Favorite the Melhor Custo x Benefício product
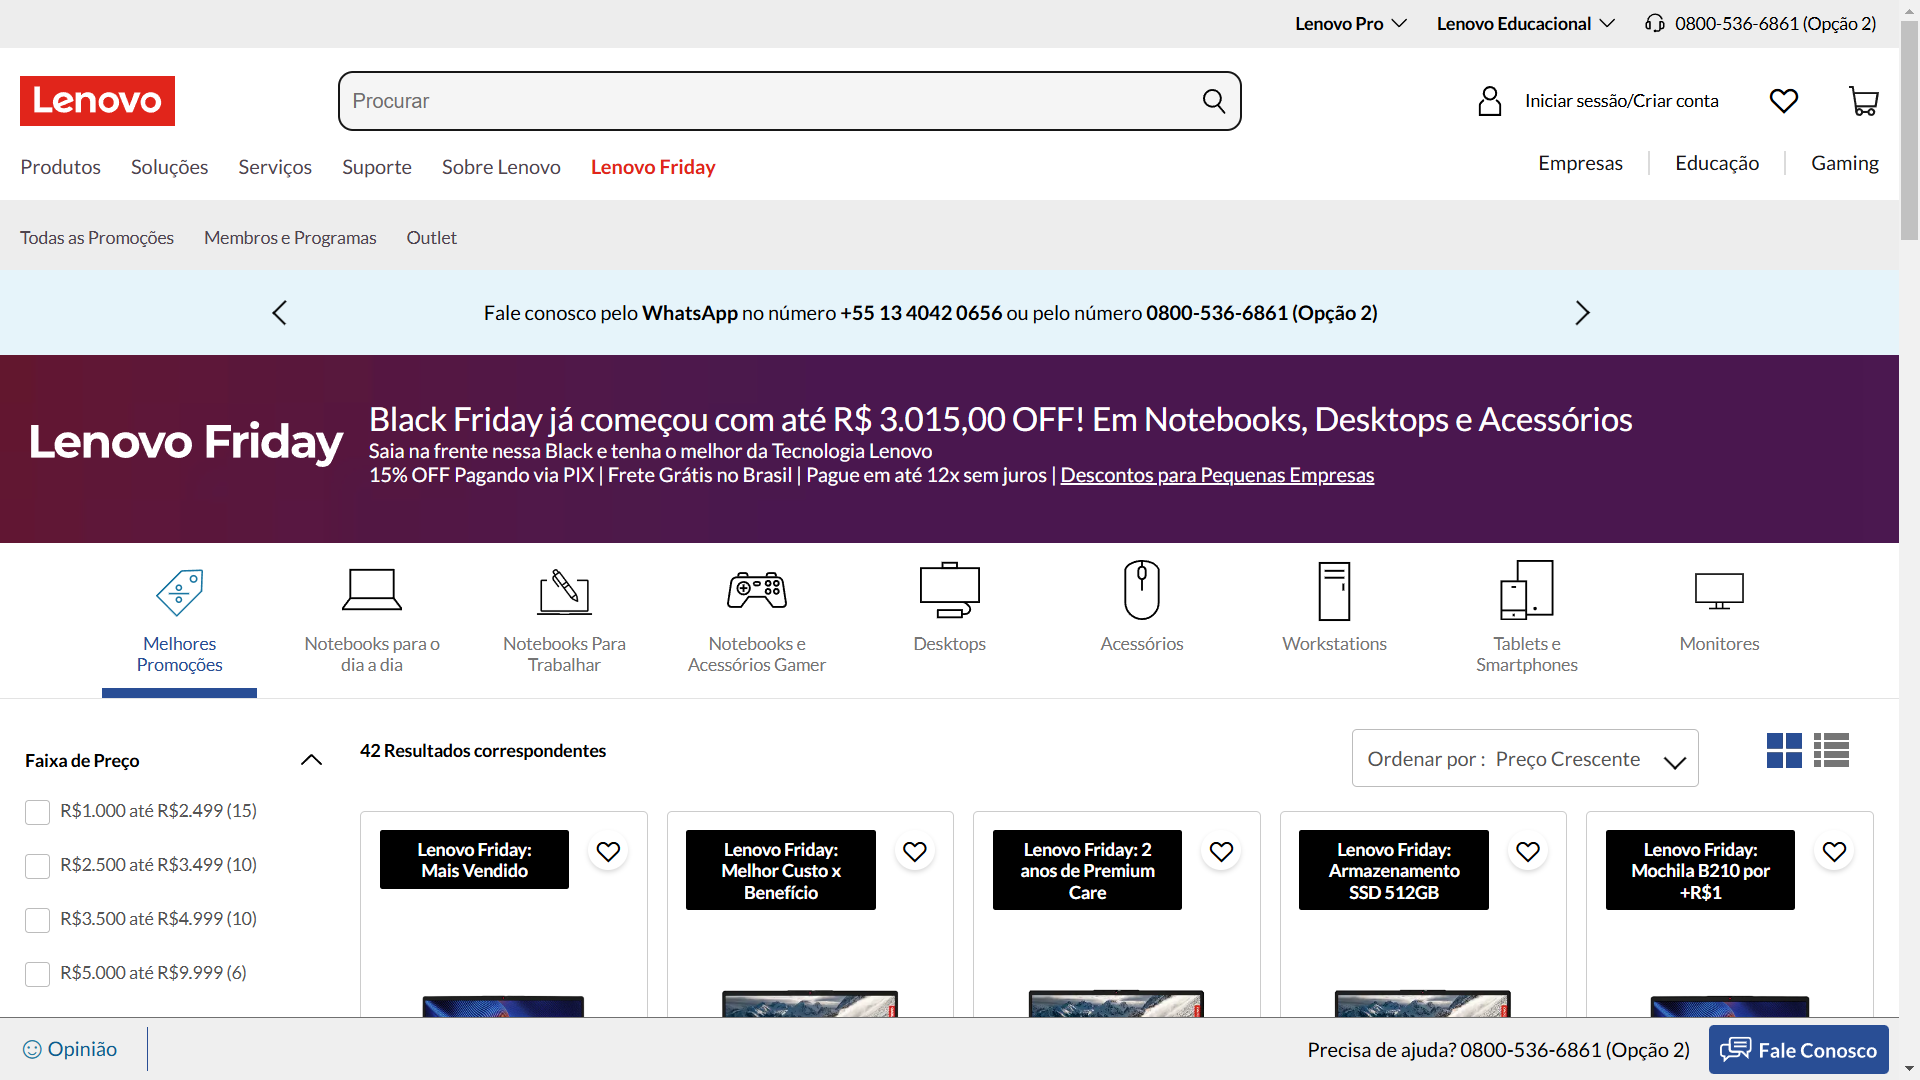This screenshot has width=1920, height=1080. [915, 852]
